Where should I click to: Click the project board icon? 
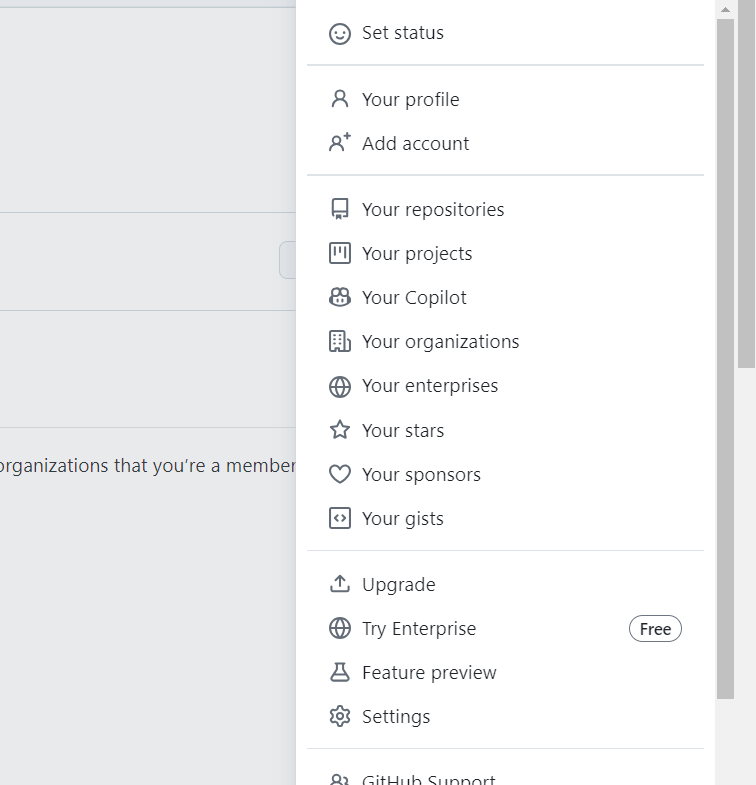[339, 253]
